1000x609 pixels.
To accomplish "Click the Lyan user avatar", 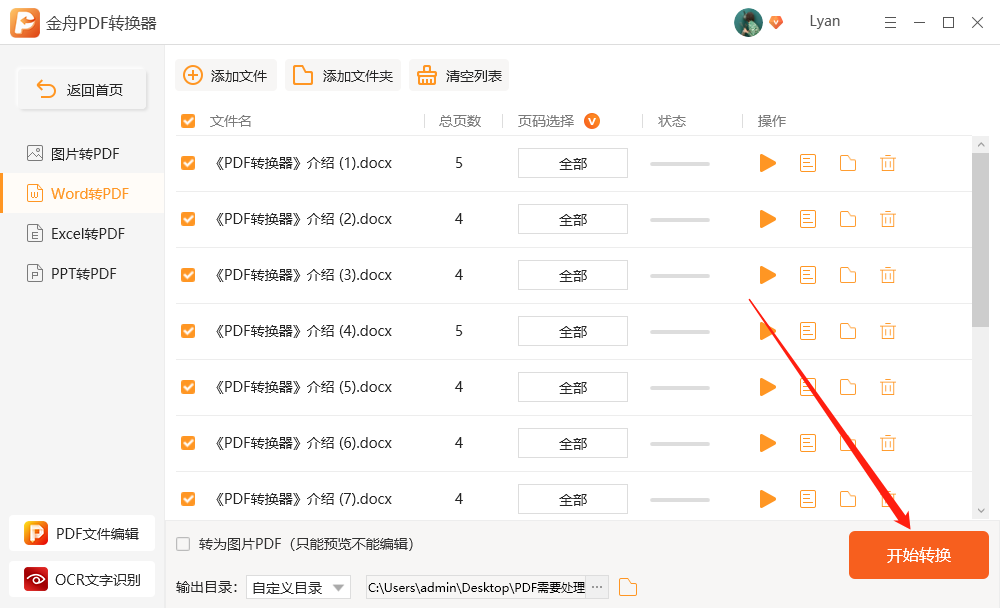I will (x=748, y=23).
